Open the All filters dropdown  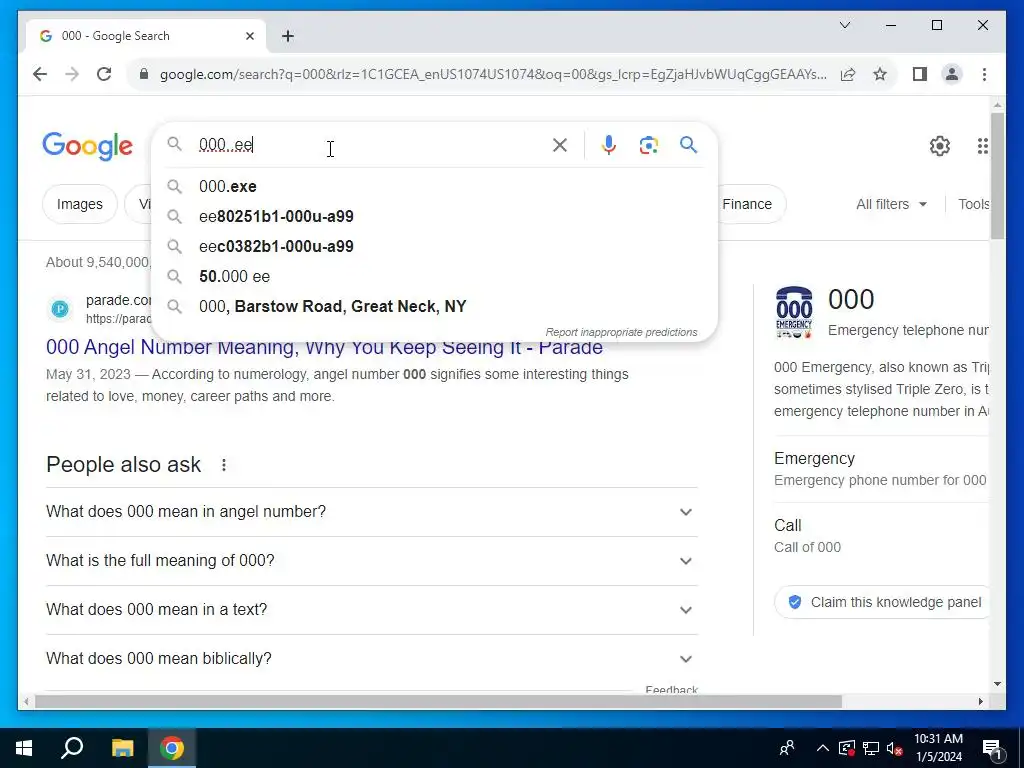point(891,204)
